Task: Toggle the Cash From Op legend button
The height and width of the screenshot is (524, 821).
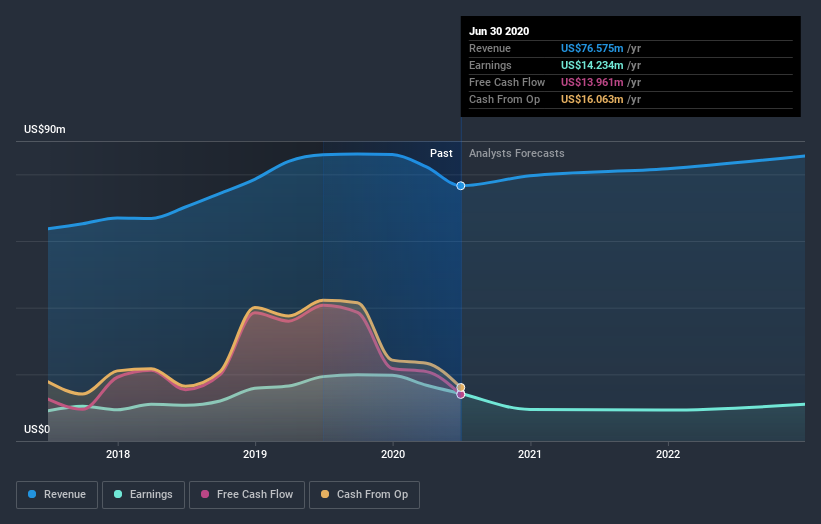Action: (364, 495)
